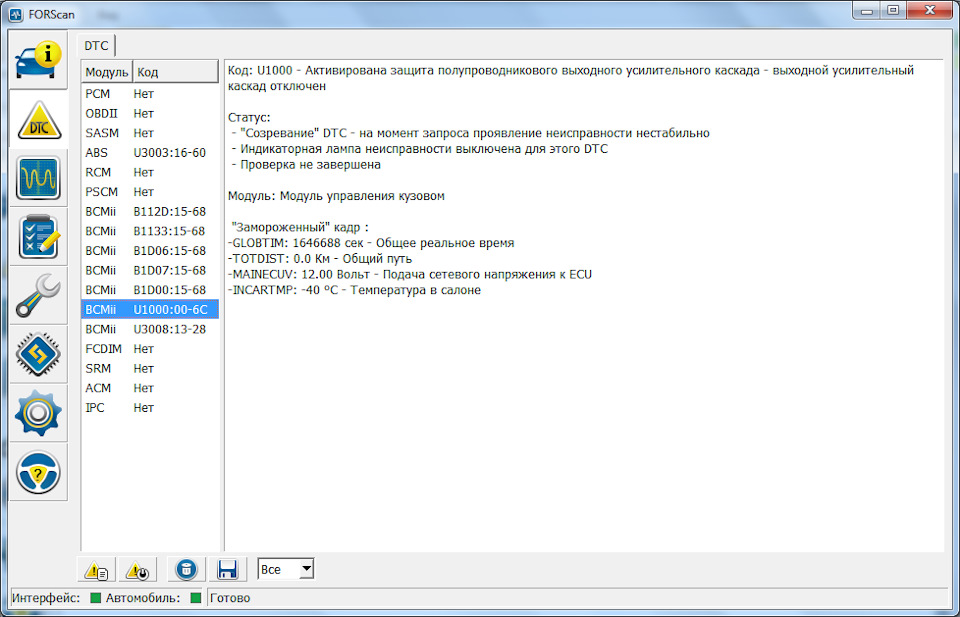Viewport: 960px width, 617px height.
Task: Click the MAINECUV 12.00 Вольт line
Action: [410, 274]
